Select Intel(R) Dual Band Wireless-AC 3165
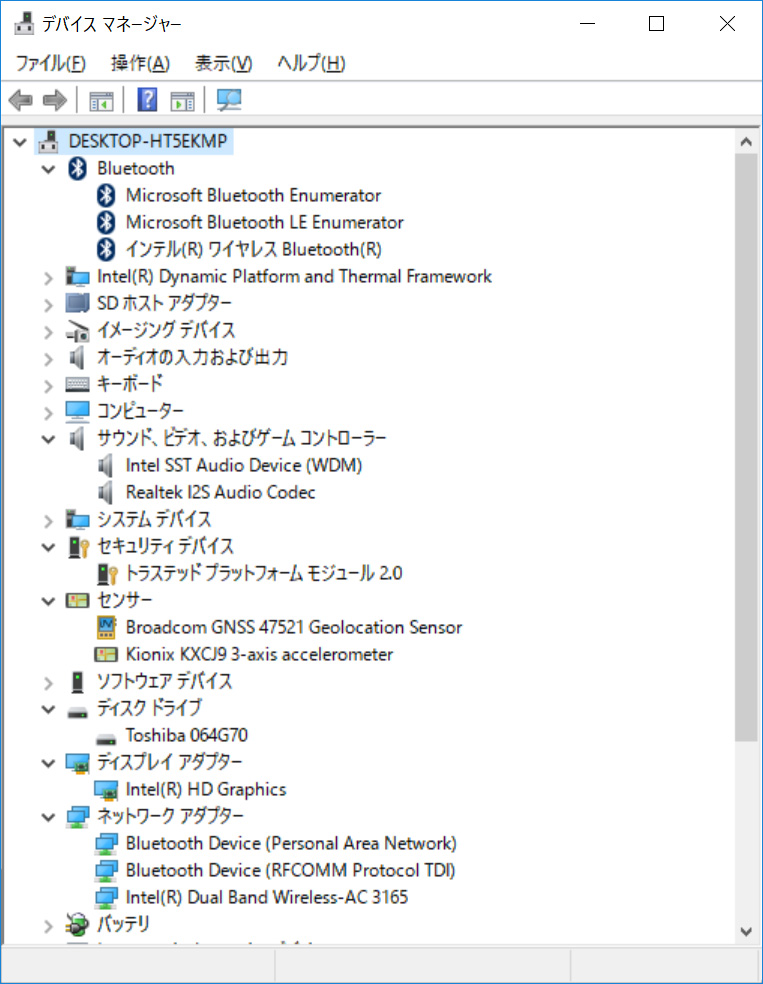Screen dimensions: 763x984 [267, 897]
